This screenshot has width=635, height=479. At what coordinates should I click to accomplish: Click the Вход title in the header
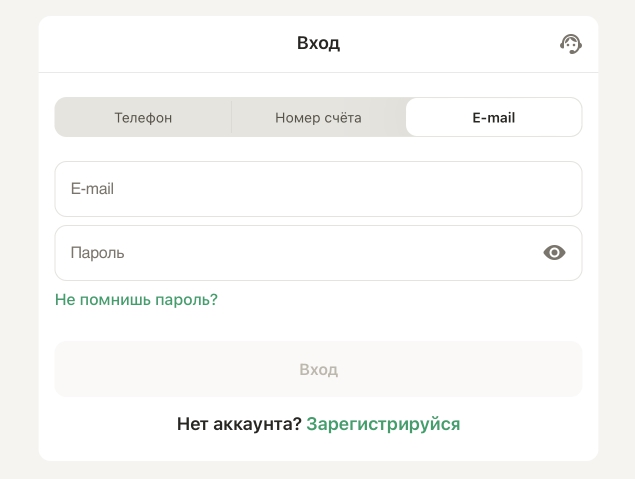318,44
